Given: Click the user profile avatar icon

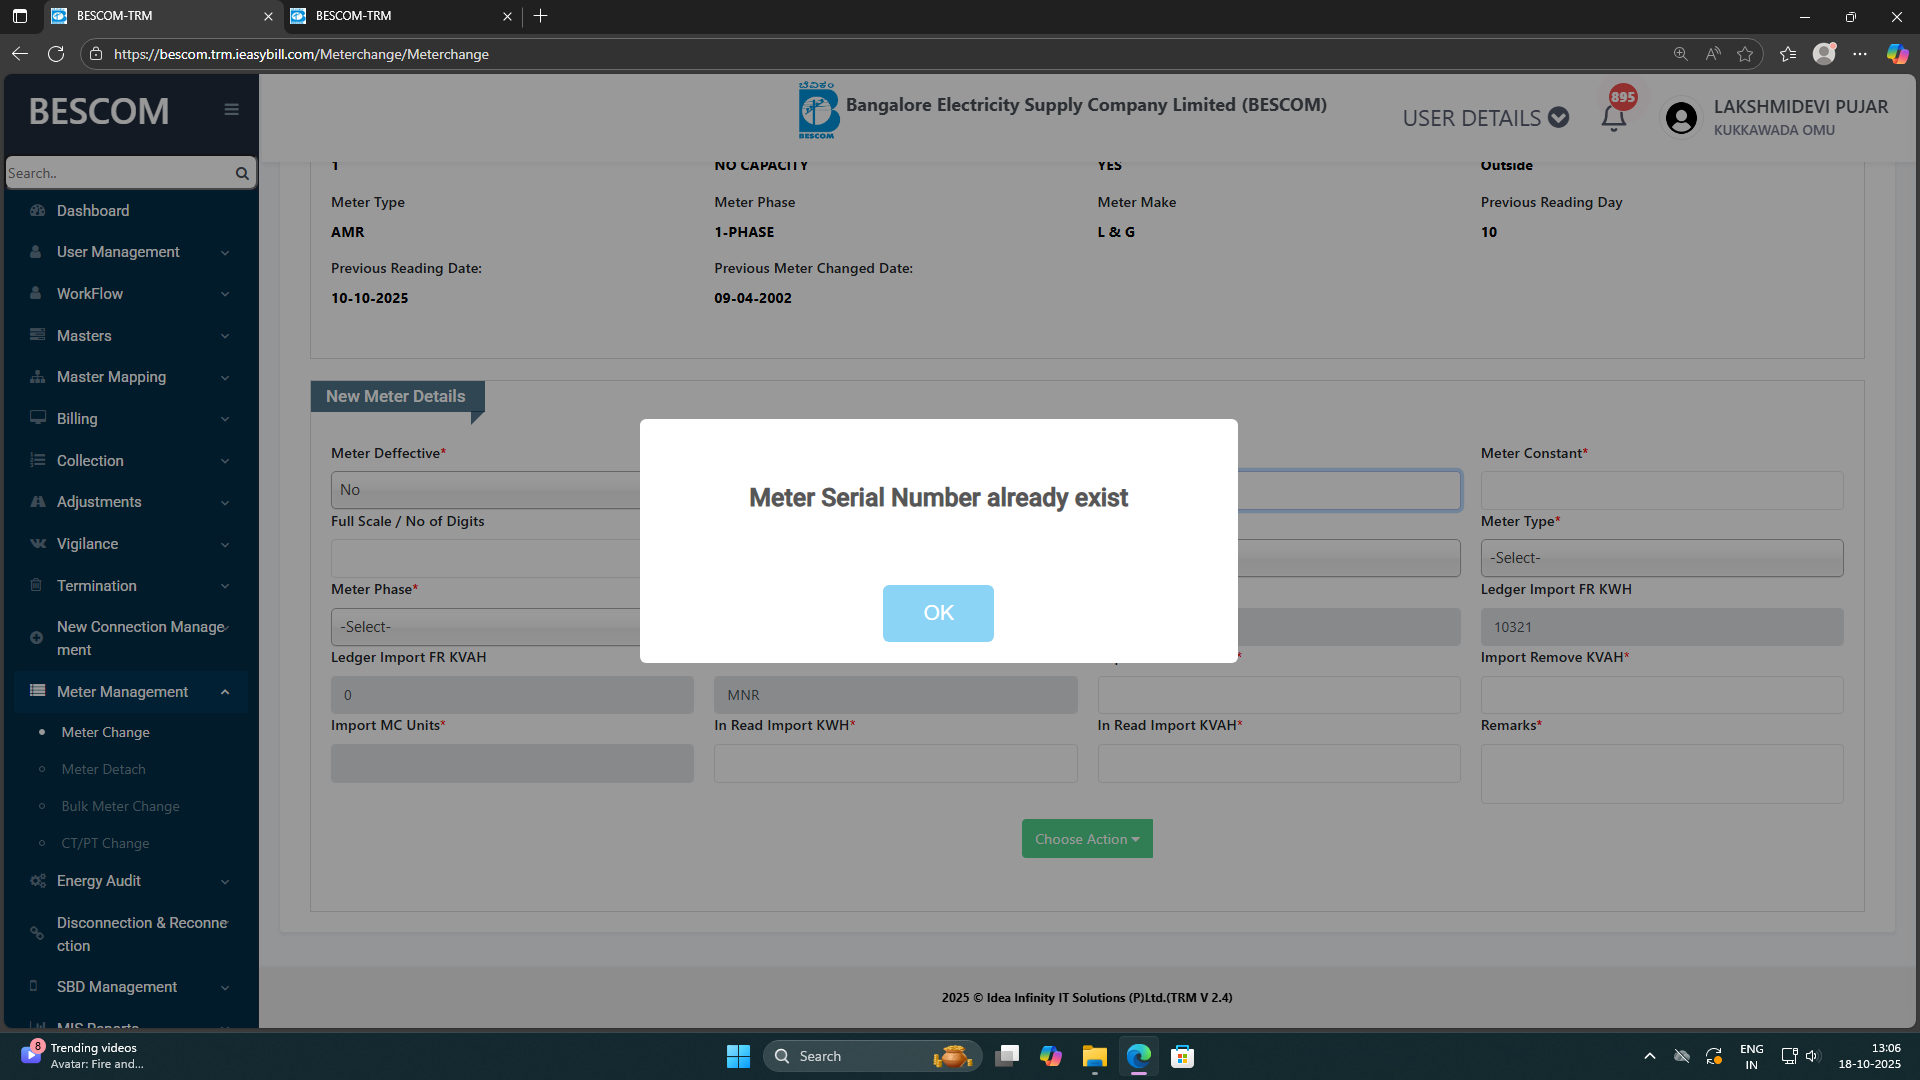Looking at the screenshot, I should (1681, 118).
